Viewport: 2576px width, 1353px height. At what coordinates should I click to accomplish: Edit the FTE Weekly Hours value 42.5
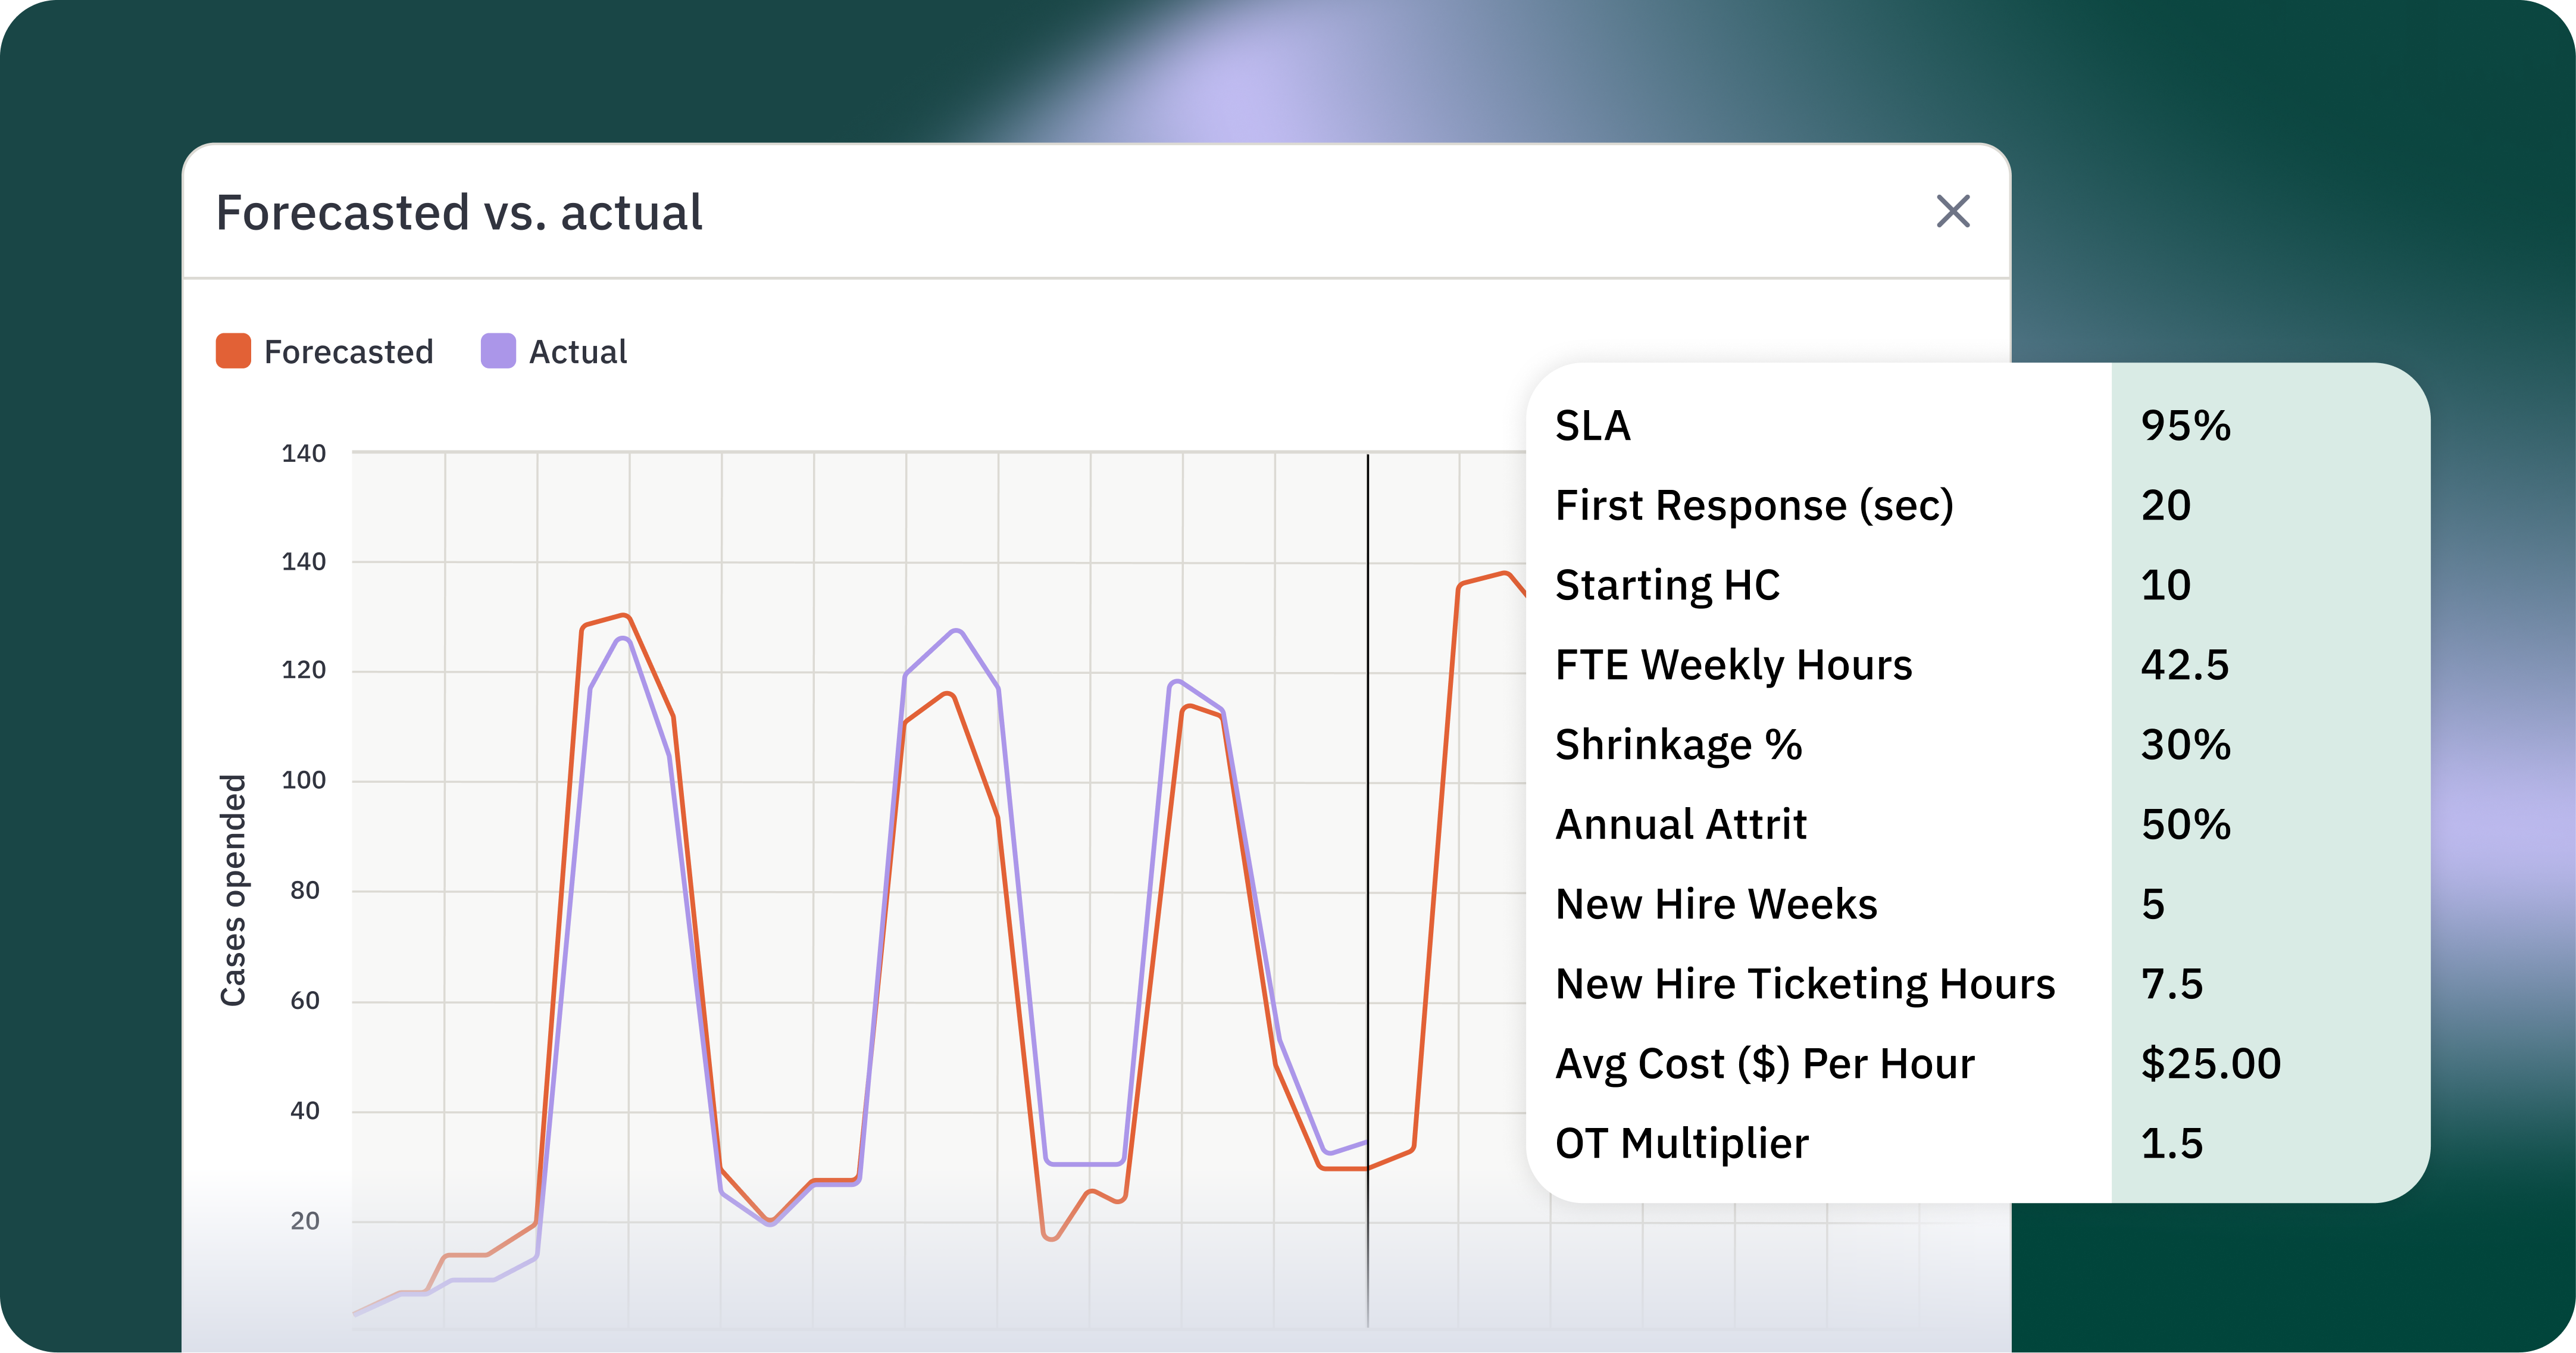coord(2184,665)
